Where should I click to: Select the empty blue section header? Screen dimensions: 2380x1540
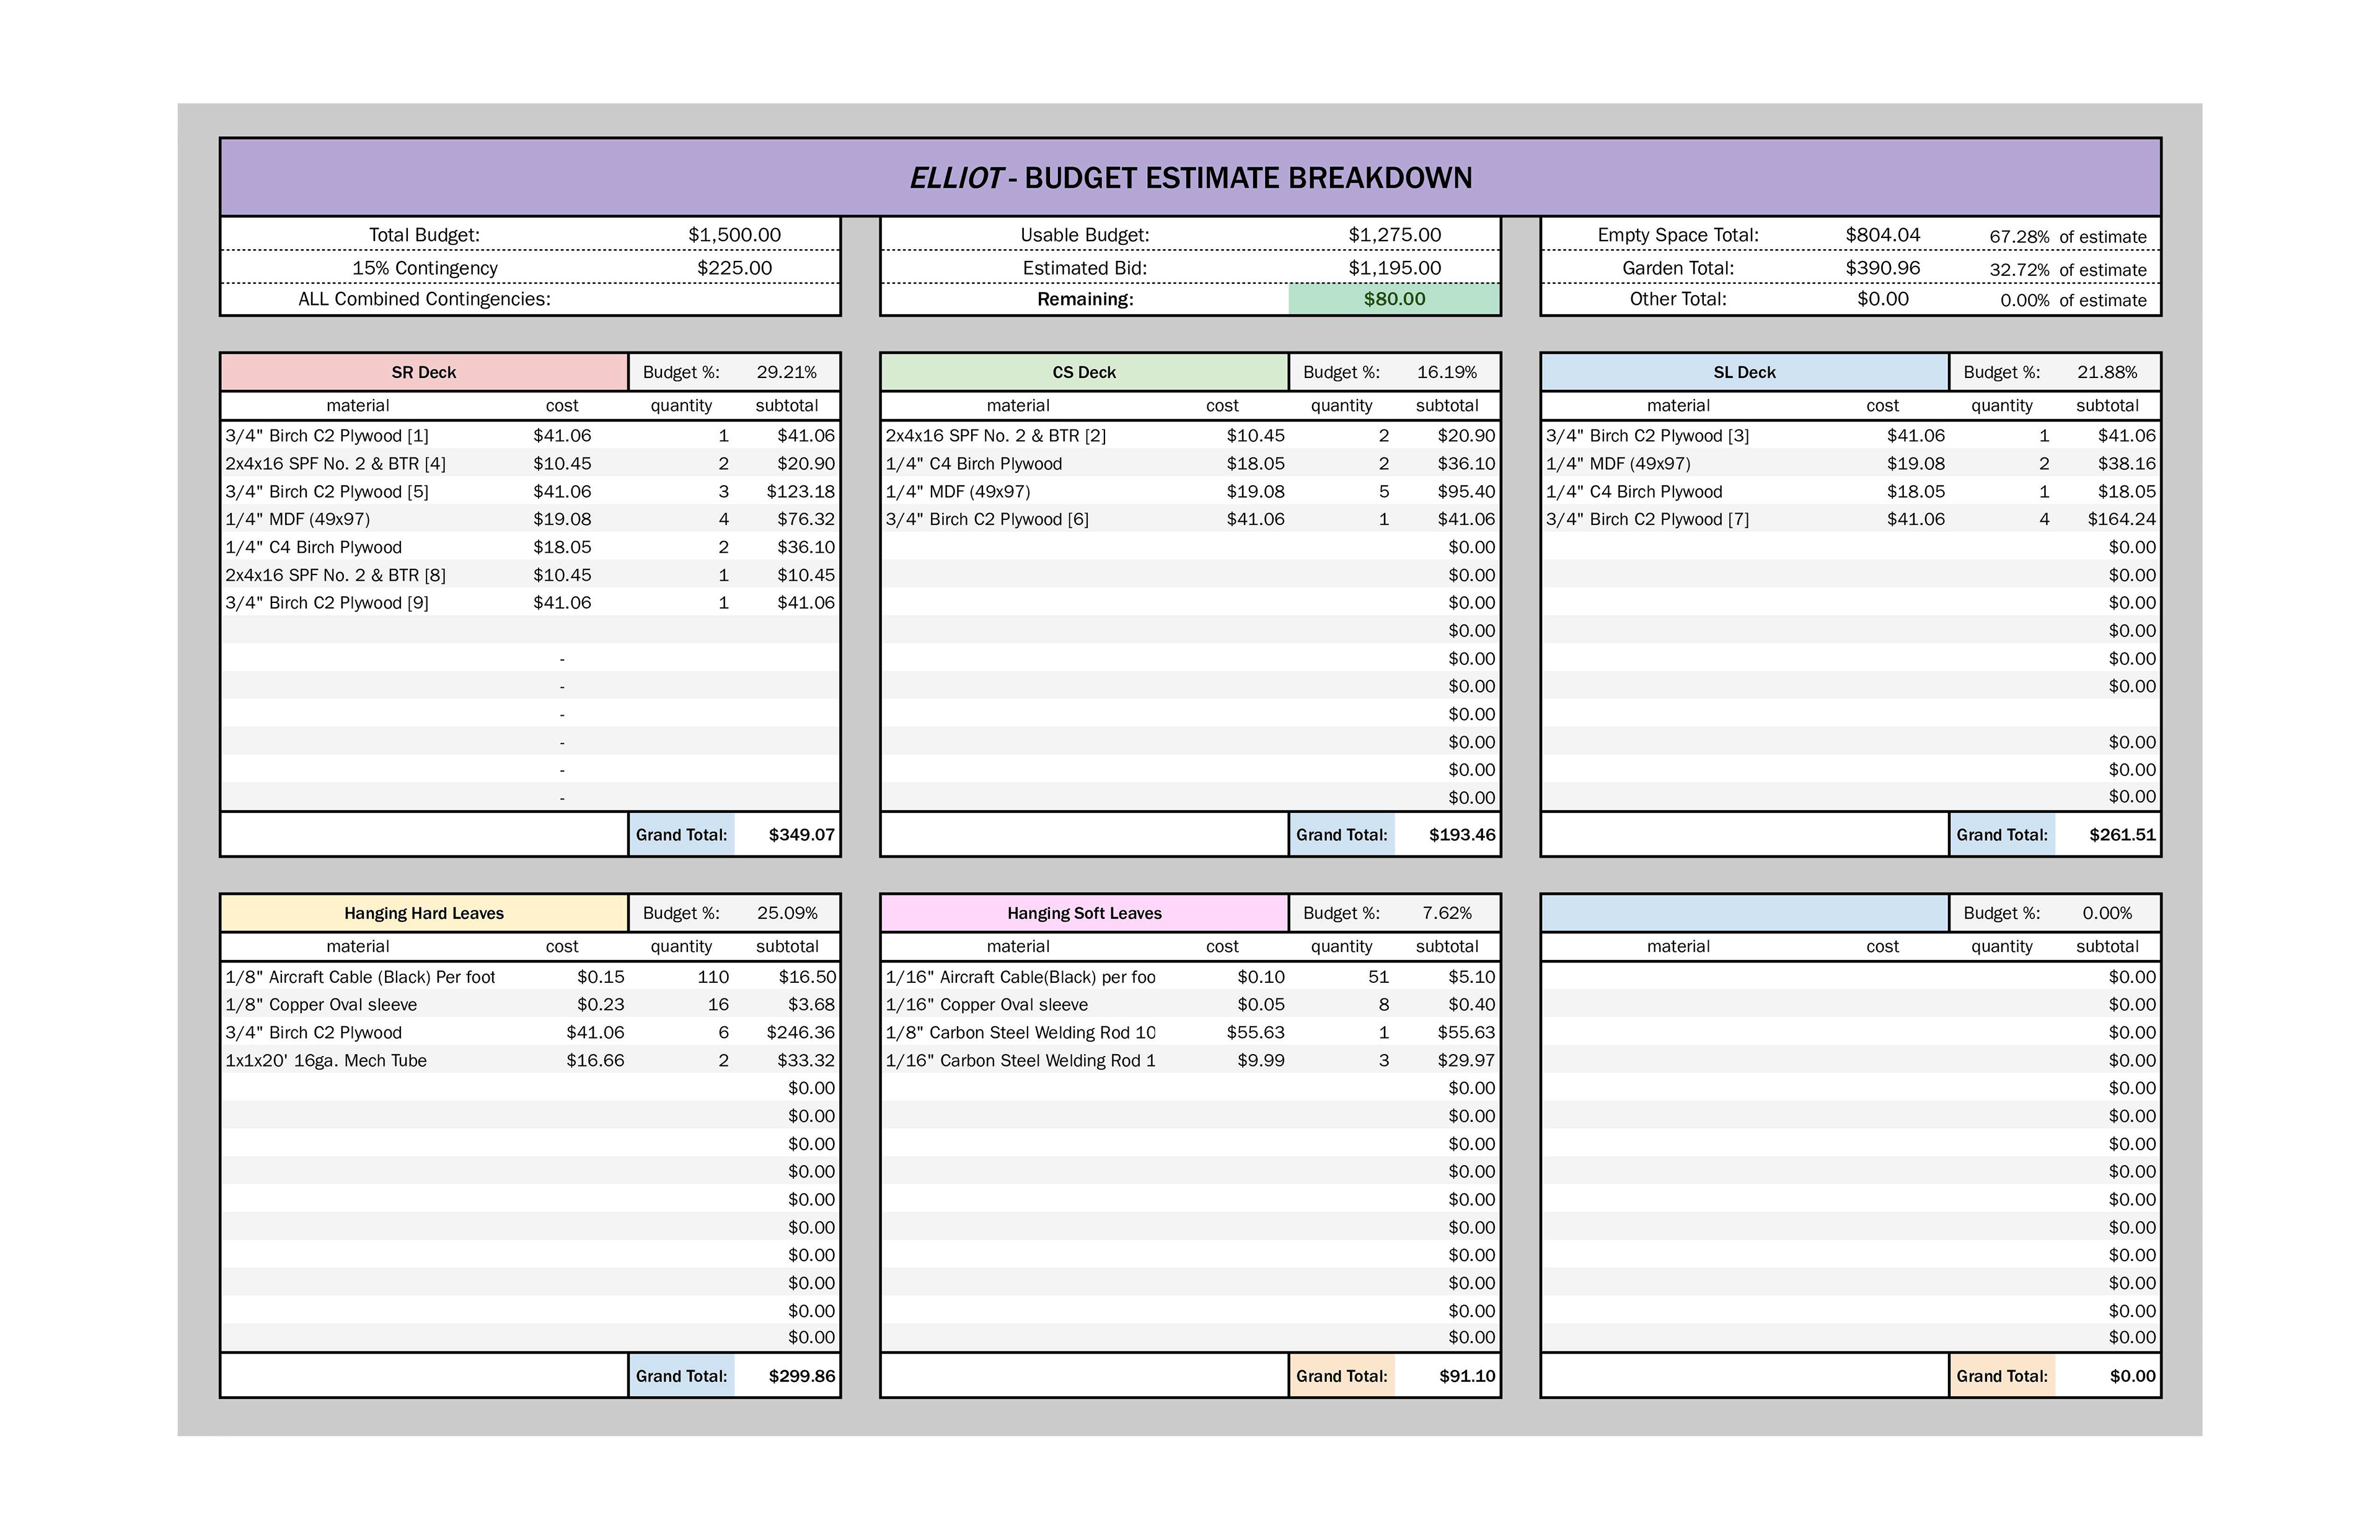tap(1744, 913)
